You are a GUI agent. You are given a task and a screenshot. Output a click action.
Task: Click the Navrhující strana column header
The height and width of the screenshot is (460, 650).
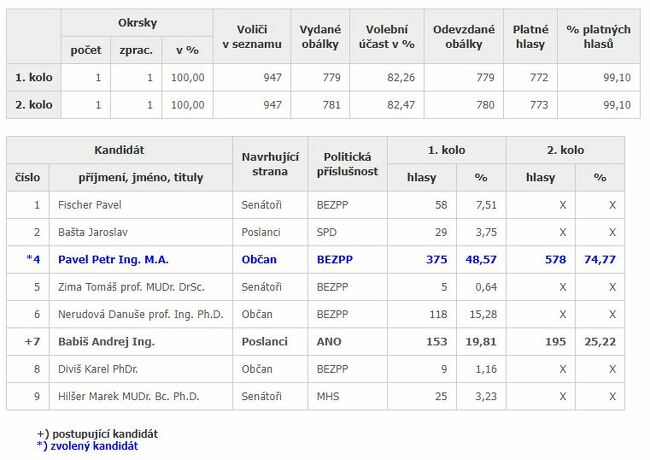coord(265,164)
